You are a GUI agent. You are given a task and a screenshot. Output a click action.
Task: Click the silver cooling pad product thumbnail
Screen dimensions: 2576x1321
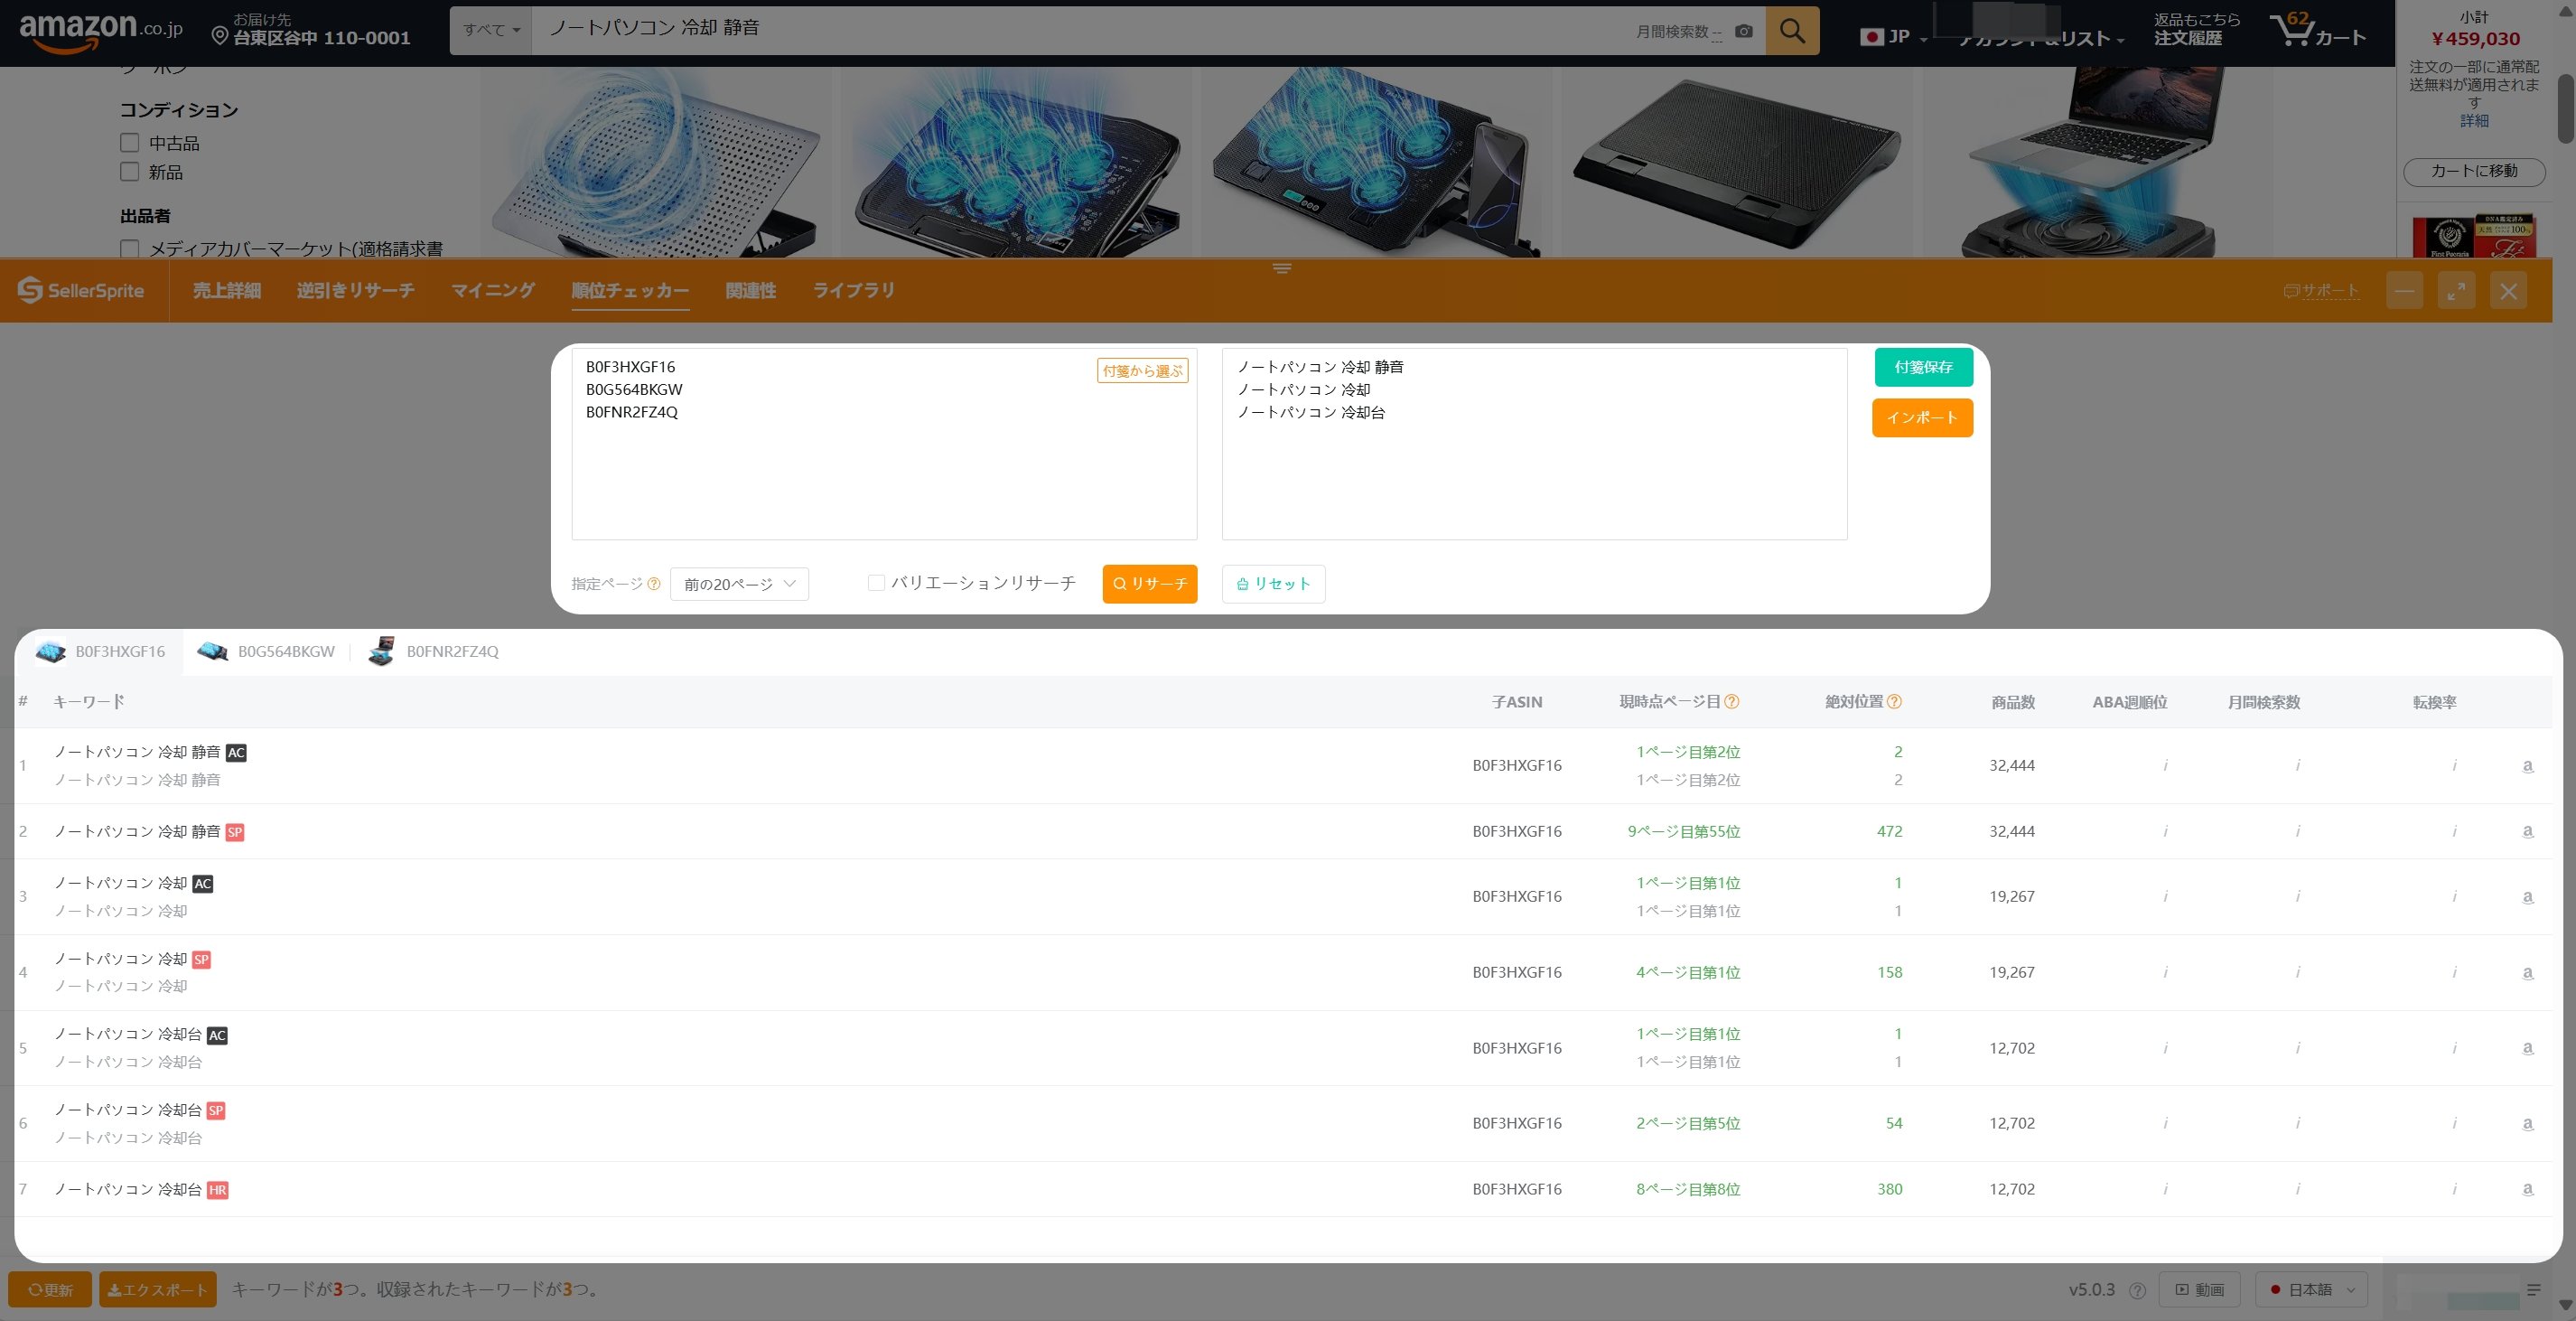(656, 162)
